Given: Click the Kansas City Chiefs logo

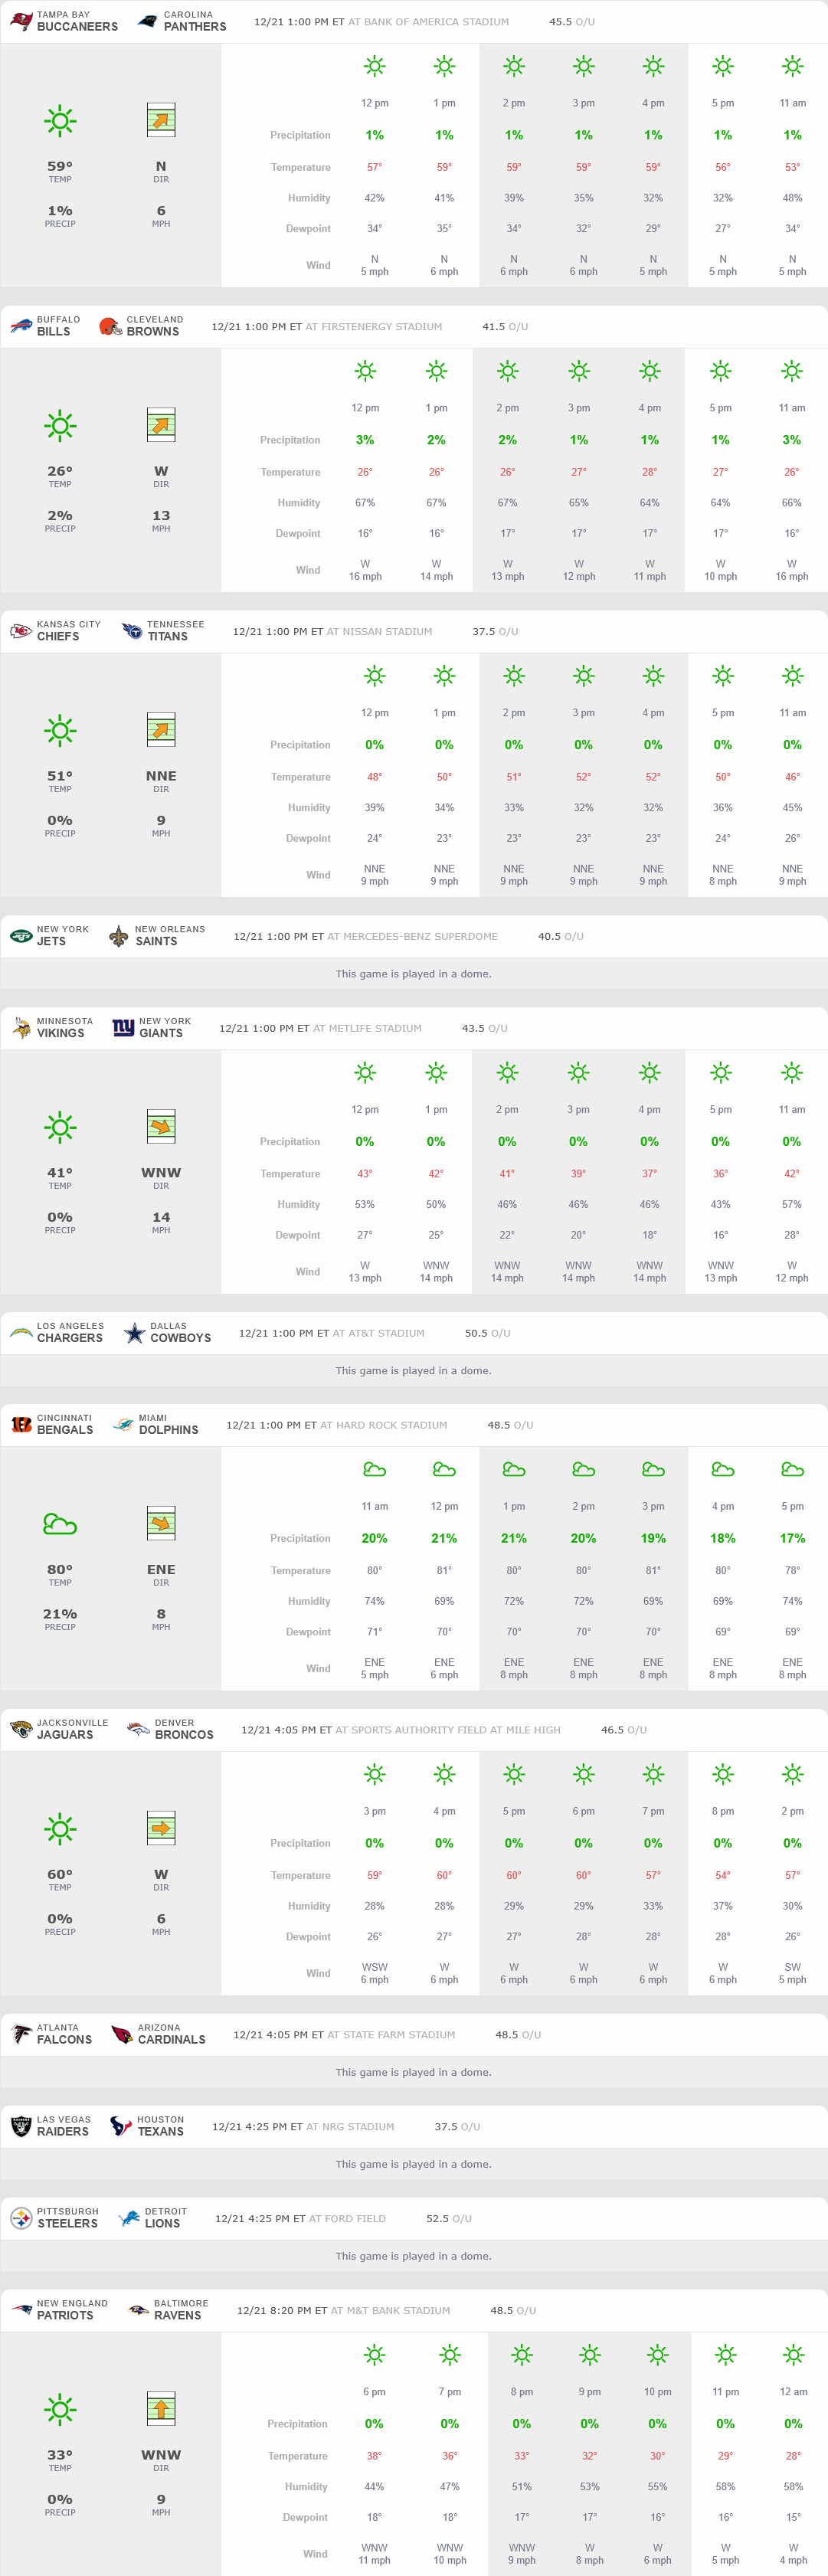Looking at the screenshot, I should [x=21, y=631].
